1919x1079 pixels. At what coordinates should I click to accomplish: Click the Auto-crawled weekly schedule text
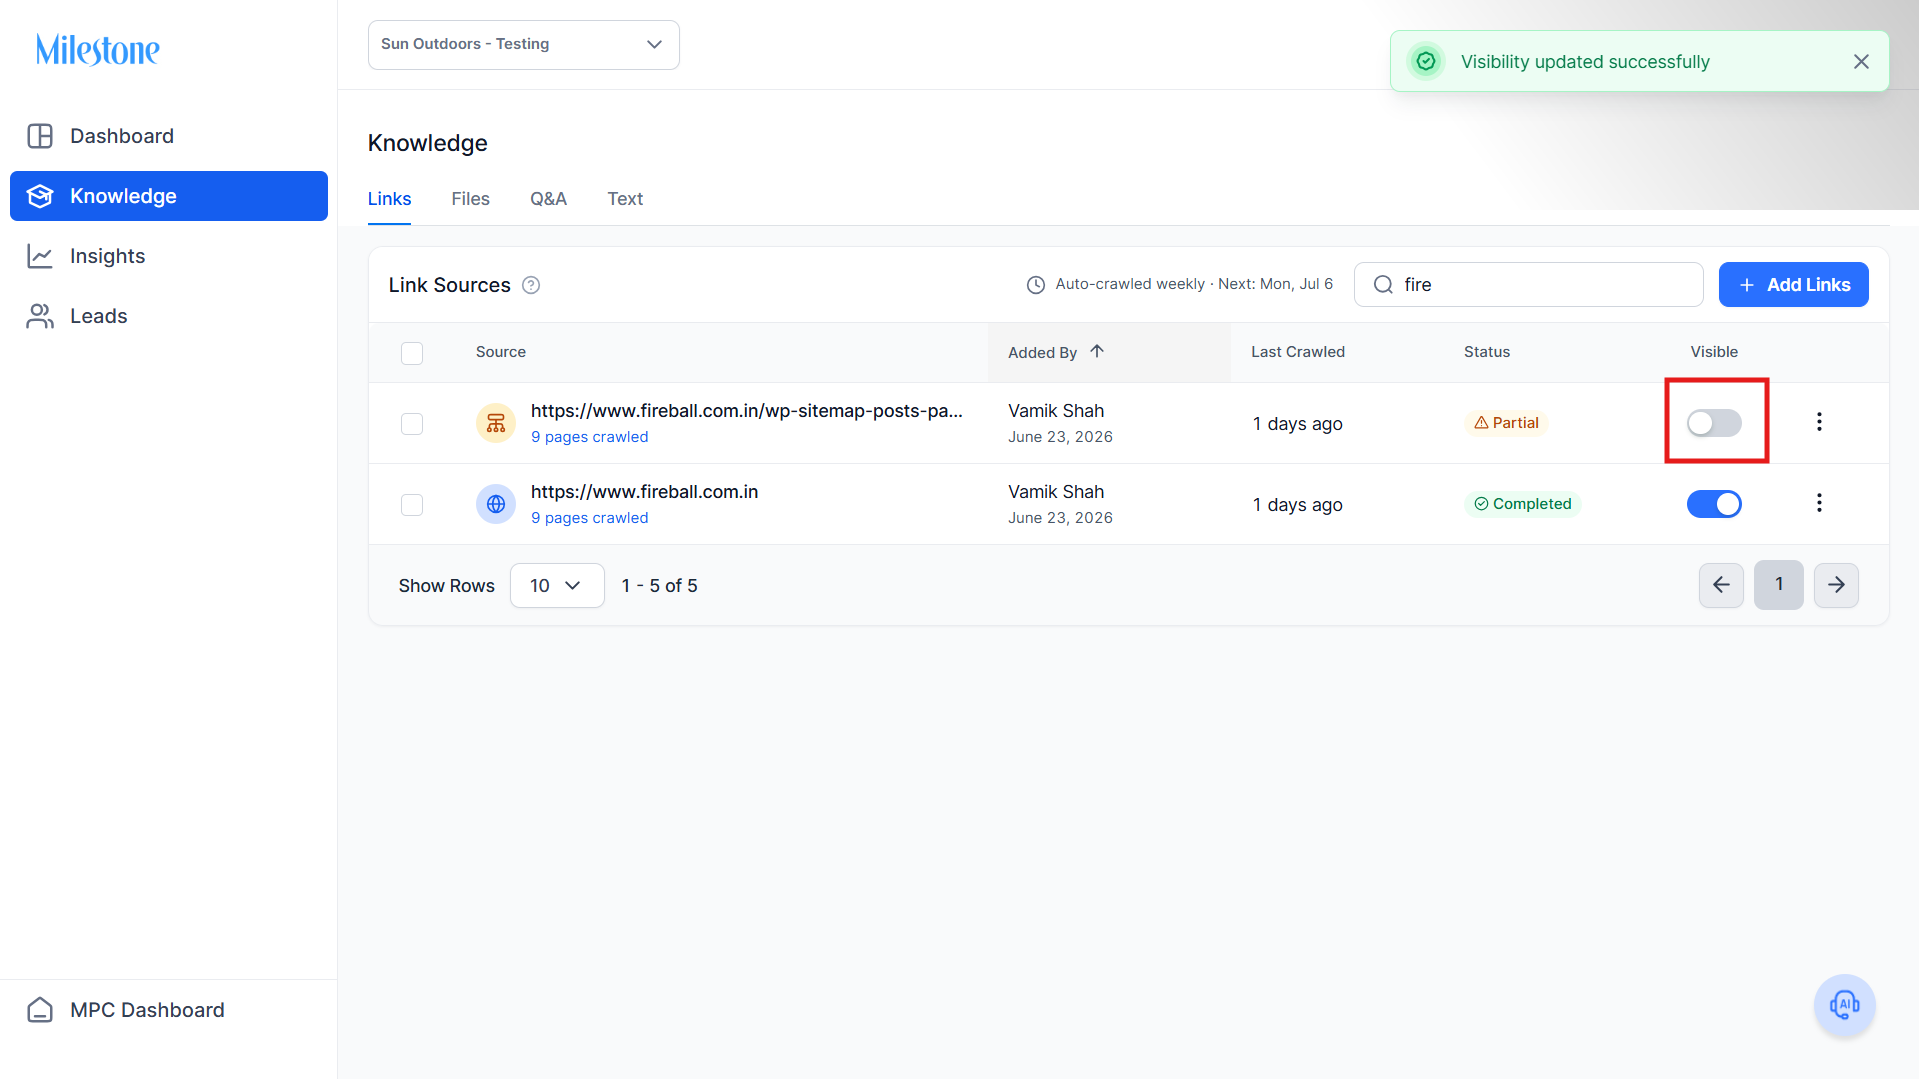click(x=1194, y=284)
